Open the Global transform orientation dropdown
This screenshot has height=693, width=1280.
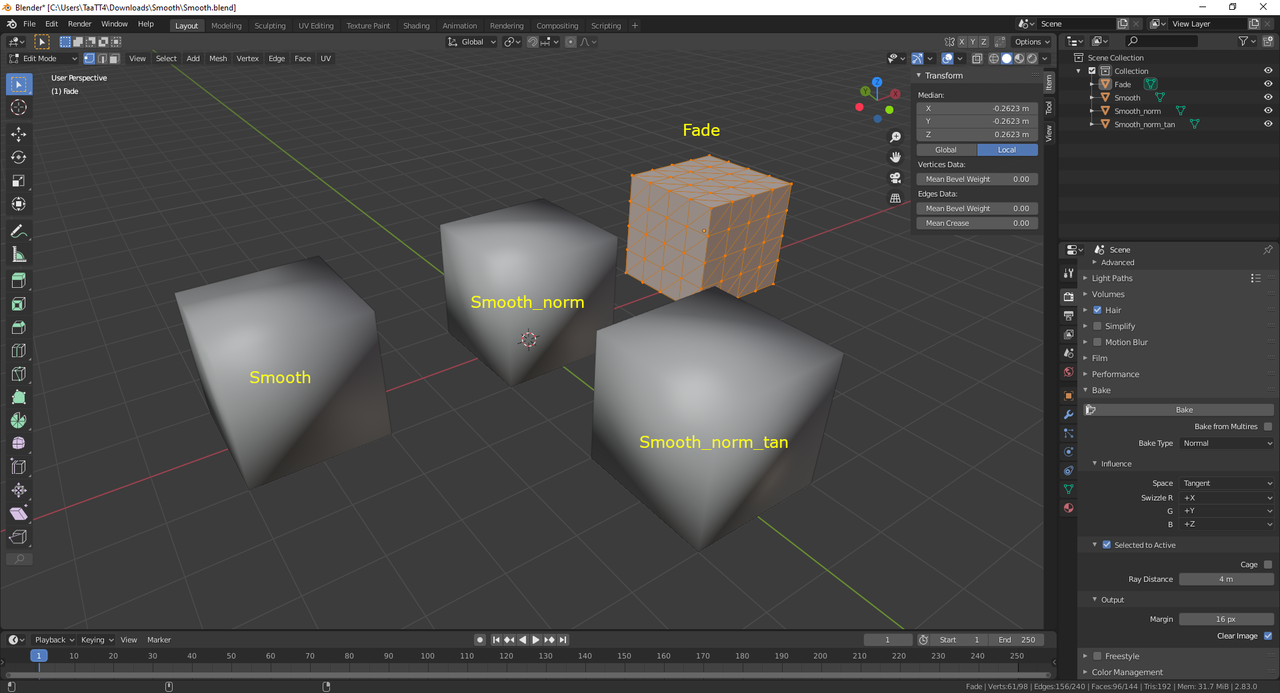471,42
